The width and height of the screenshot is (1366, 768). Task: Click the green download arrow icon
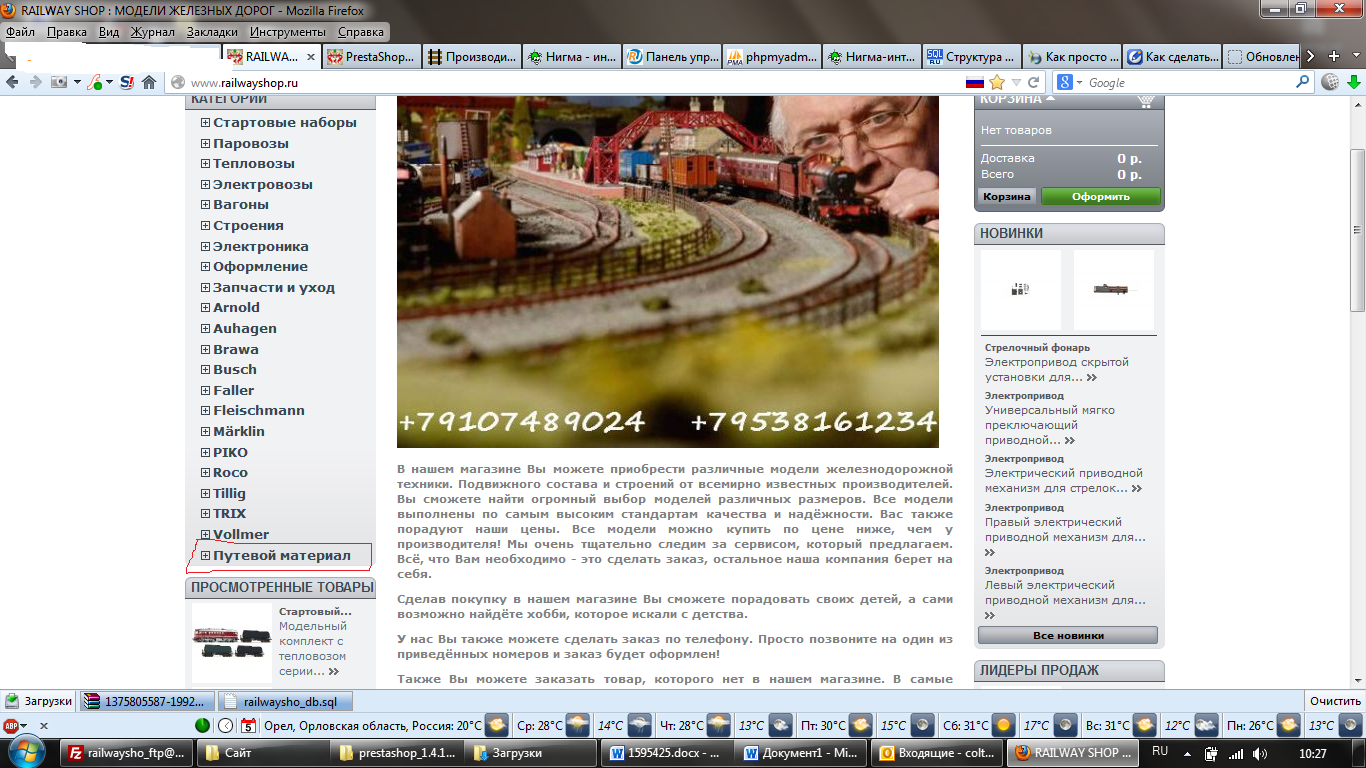point(1354,82)
